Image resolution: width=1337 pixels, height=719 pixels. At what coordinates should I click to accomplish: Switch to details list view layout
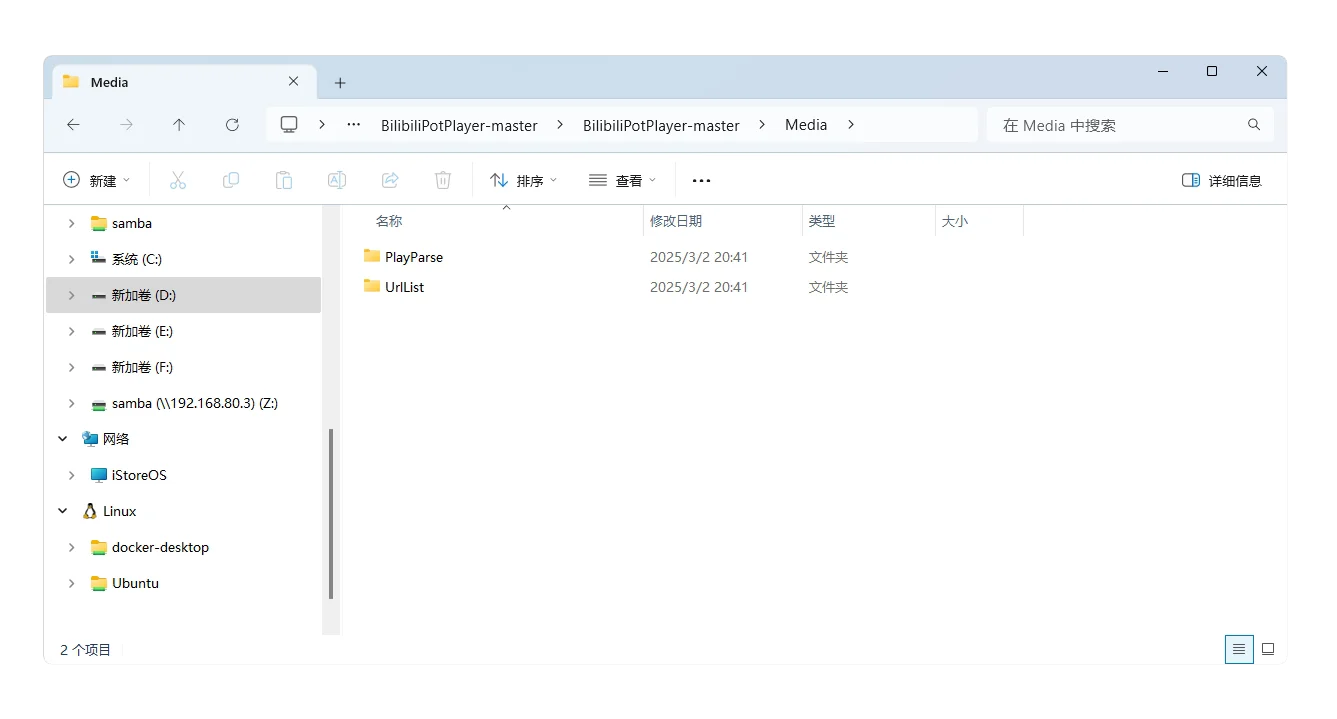point(1239,649)
